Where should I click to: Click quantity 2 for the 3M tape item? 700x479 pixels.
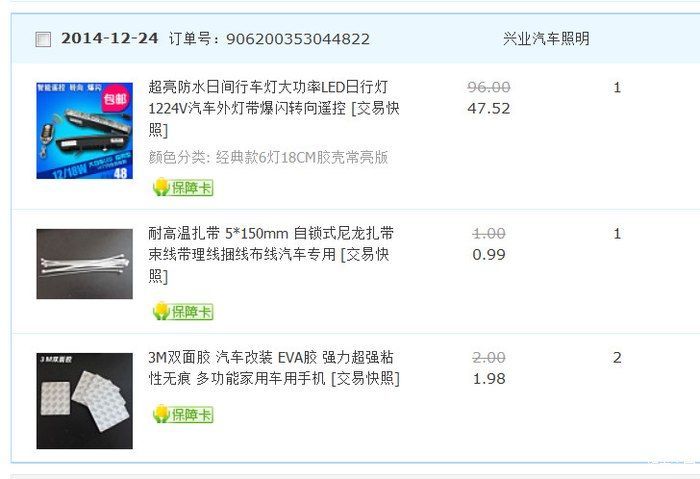click(x=617, y=358)
